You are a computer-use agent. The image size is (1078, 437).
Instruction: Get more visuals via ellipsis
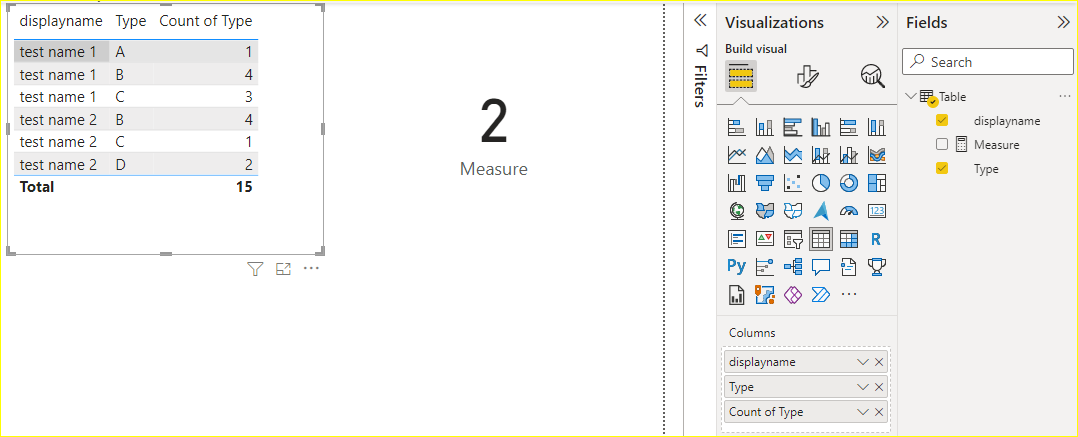click(849, 295)
